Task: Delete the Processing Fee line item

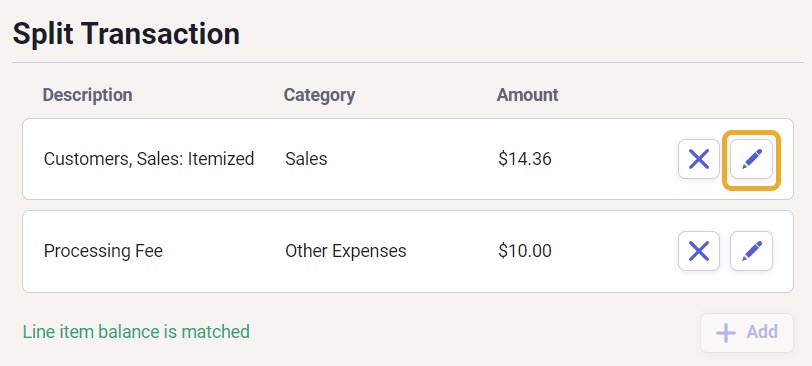Action: click(699, 251)
